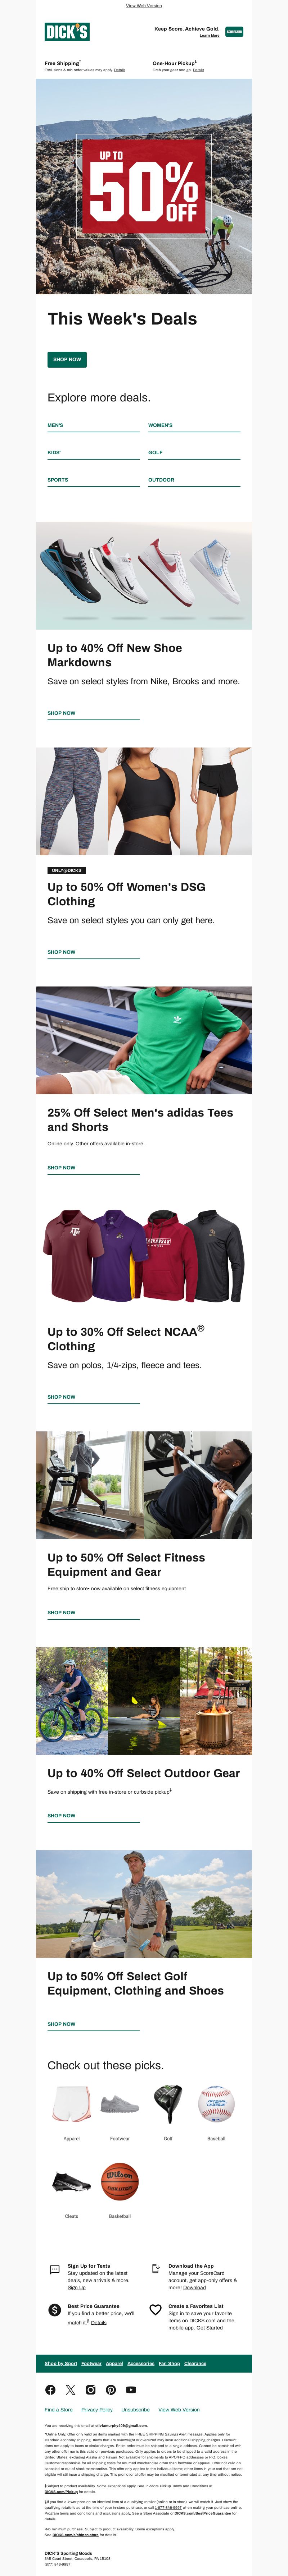This screenshot has width=288, height=2576.
Task: Click the YouTube icon
Action: (131, 2389)
